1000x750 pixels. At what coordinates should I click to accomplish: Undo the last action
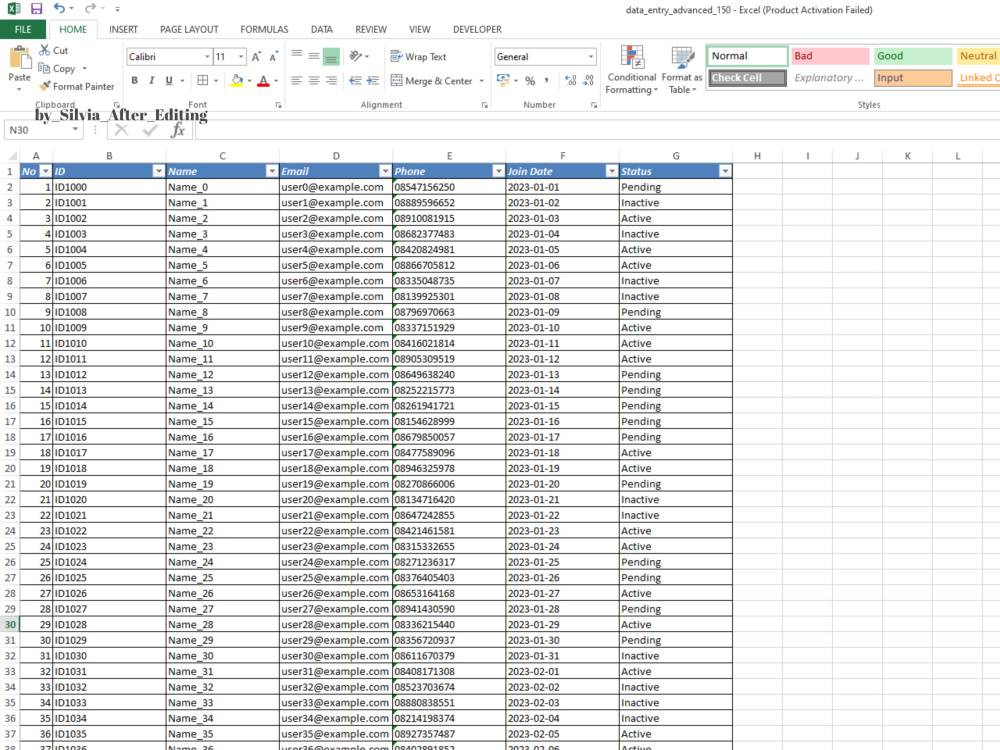(59, 8)
